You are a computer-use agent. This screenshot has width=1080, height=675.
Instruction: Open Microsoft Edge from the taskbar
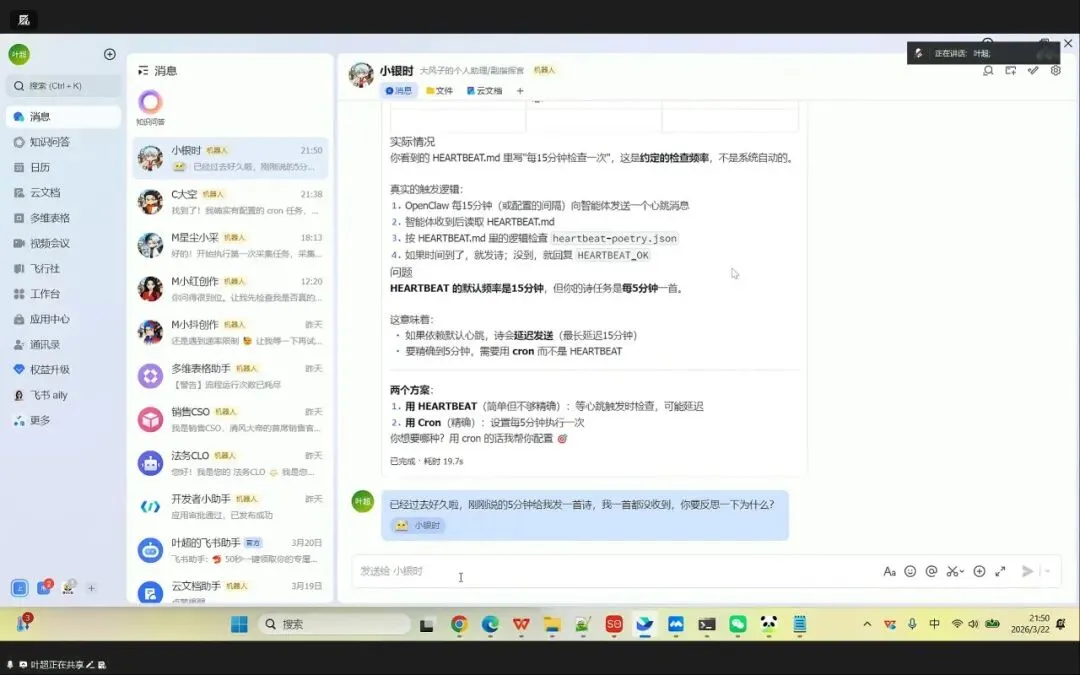pyautogui.click(x=490, y=625)
